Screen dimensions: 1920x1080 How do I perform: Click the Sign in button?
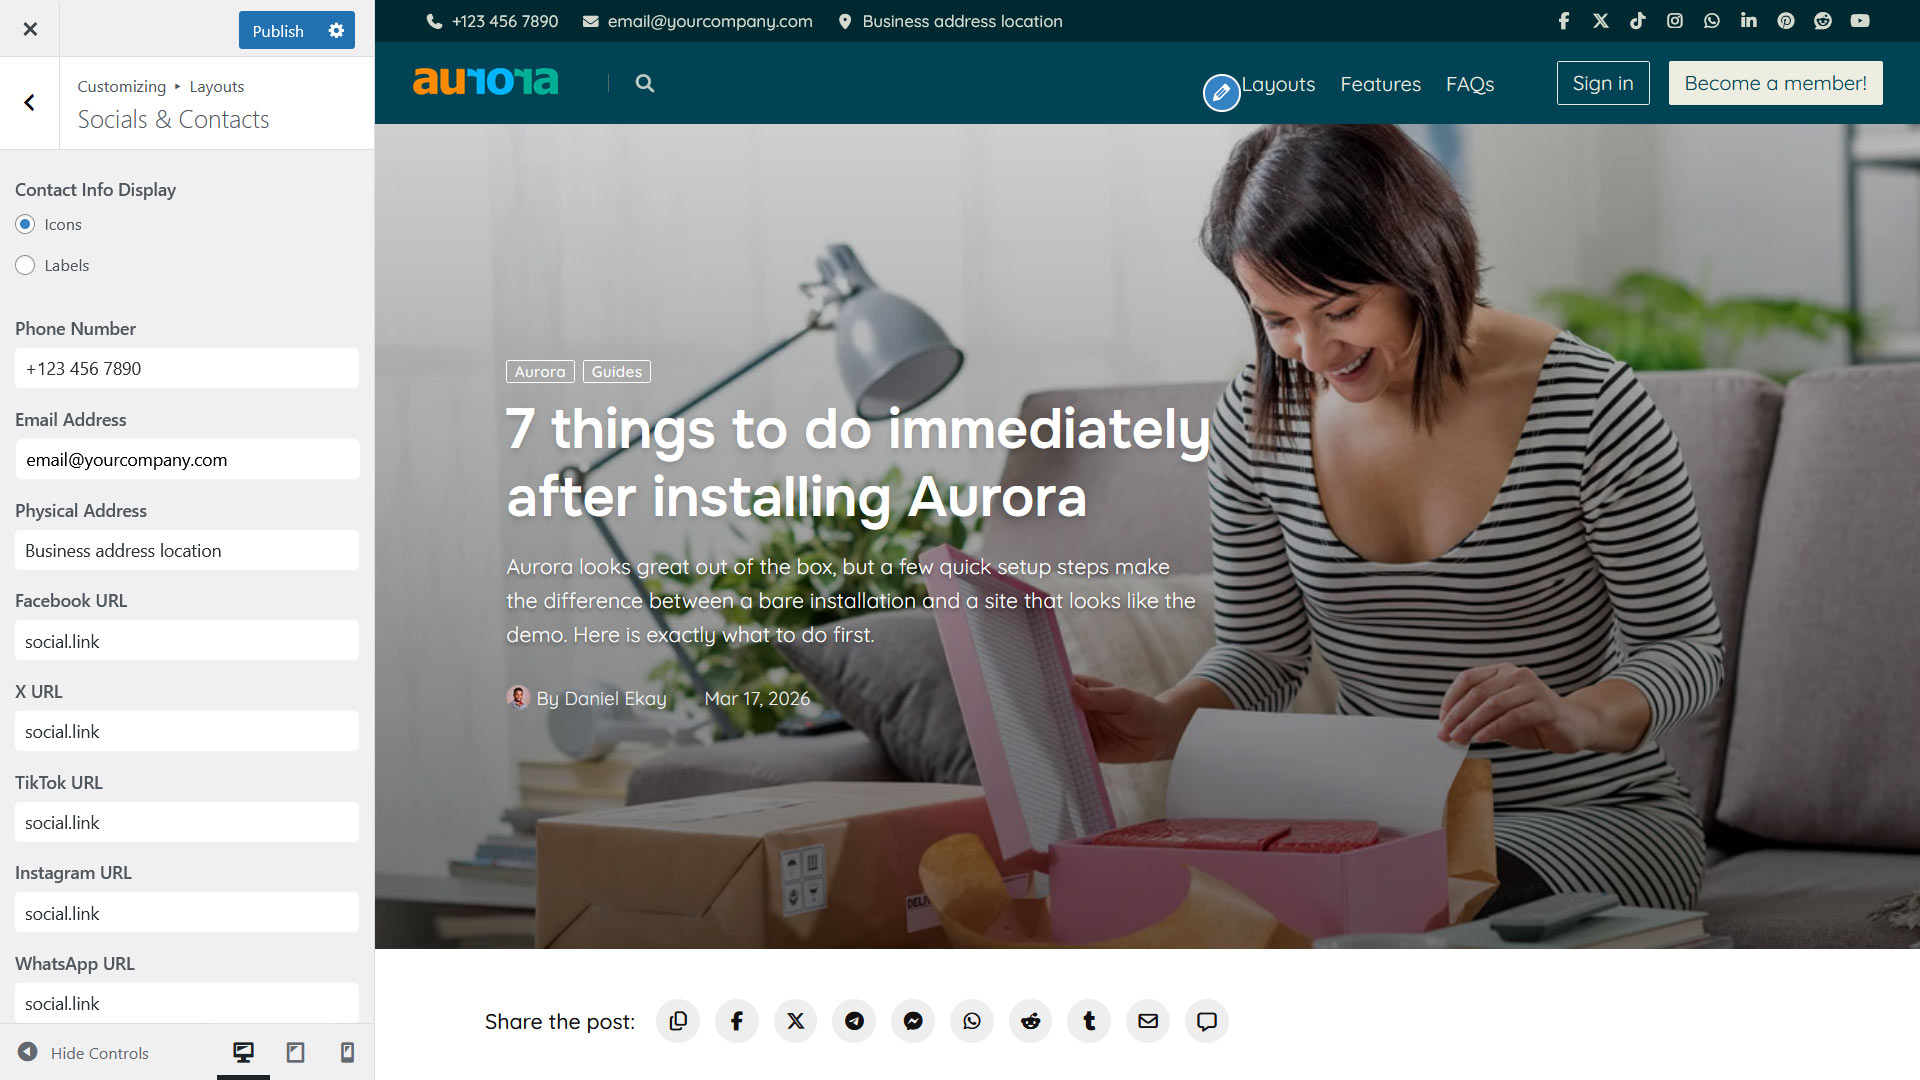click(1603, 83)
